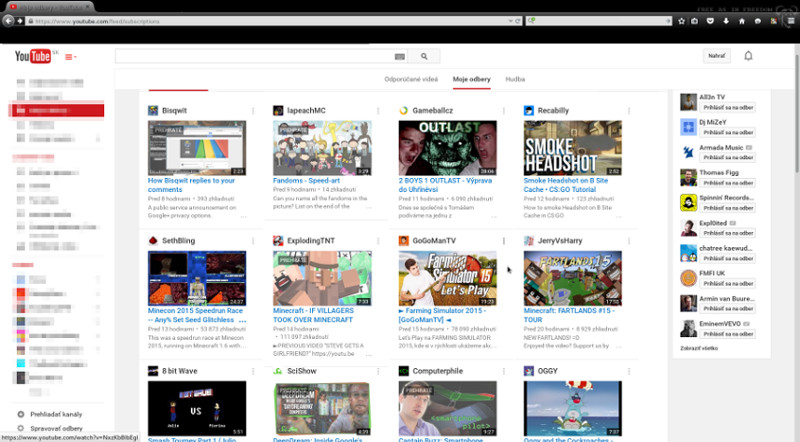The width and height of the screenshot is (800, 442).
Task: Subscribe to Thomas Figg channel
Action: click(728, 183)
